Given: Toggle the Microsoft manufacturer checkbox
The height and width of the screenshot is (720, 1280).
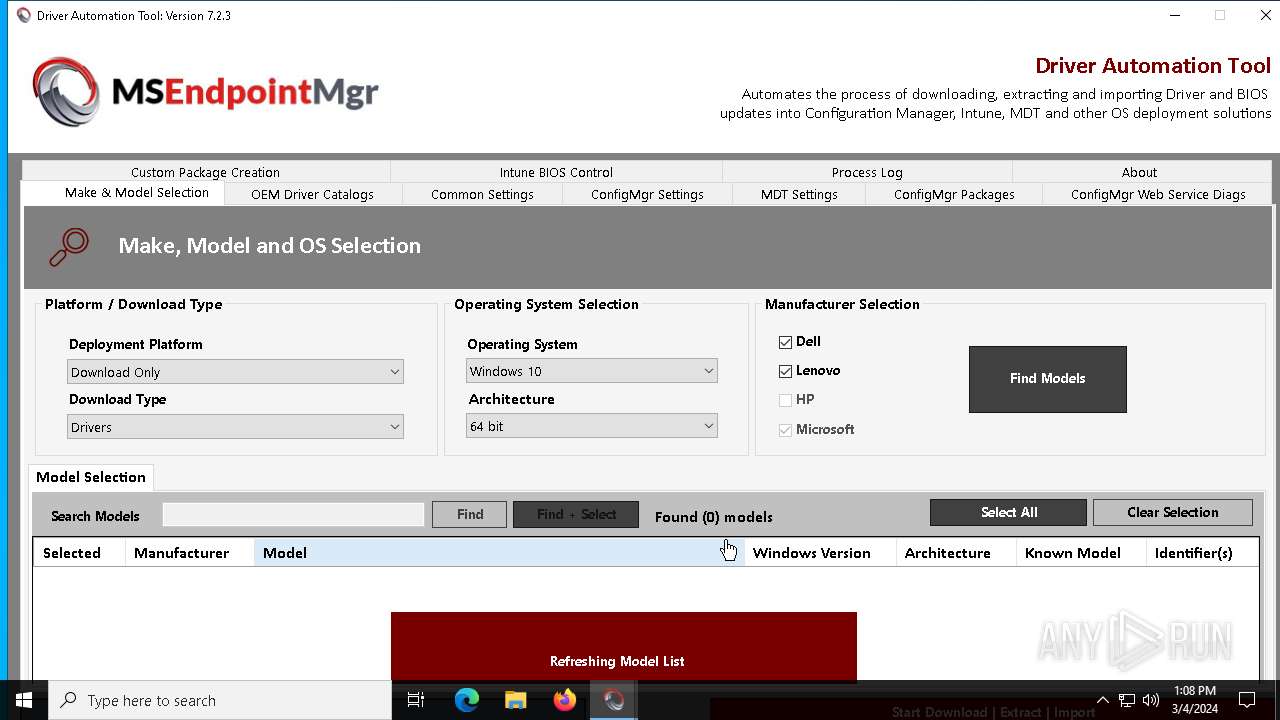Looking at the screenshot, I should tap(785, 430).
